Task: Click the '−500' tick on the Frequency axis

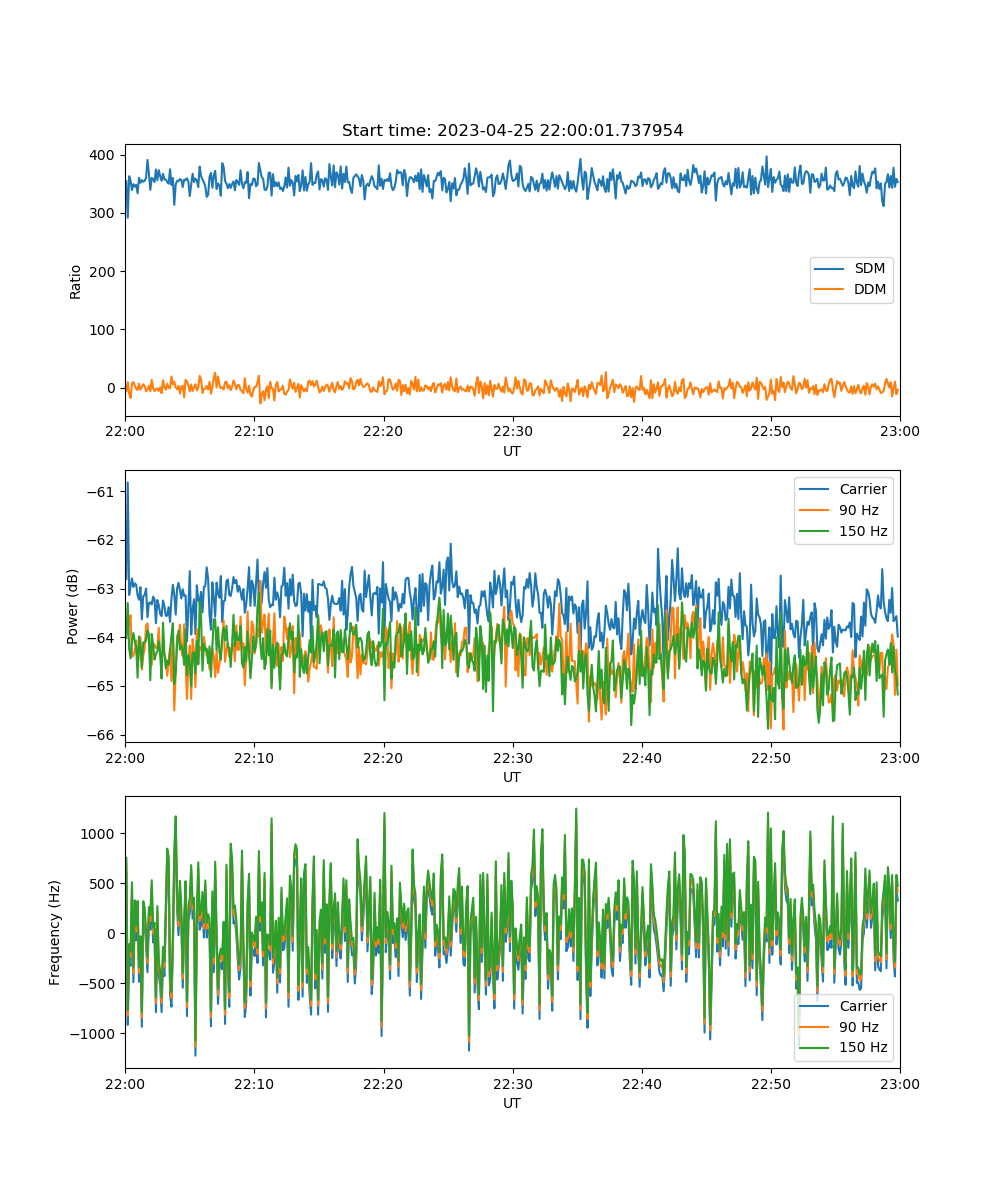Action: click(x=98, y=983)
